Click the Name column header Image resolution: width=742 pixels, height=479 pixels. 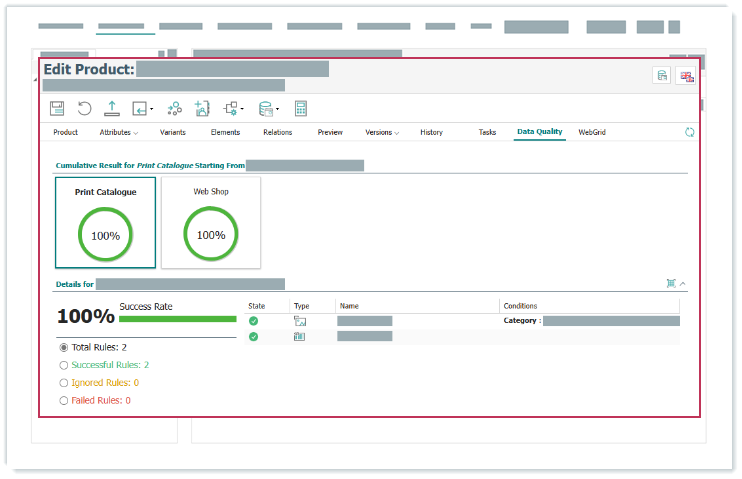[x=349, y=306]
